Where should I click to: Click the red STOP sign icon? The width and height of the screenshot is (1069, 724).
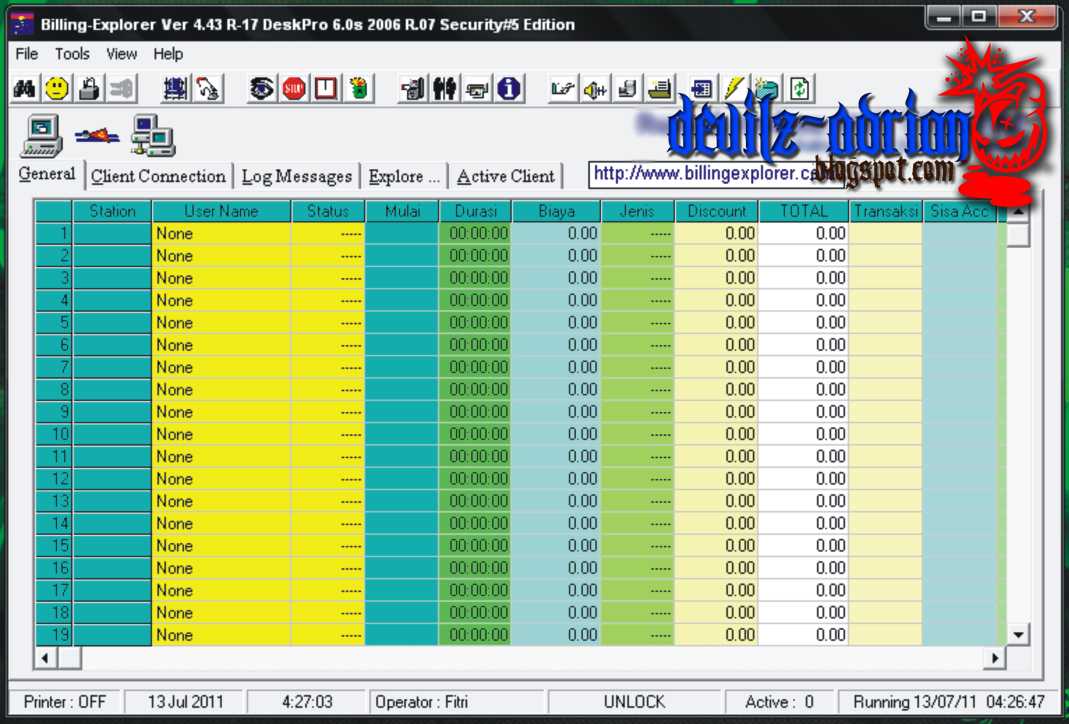[294, 89]
